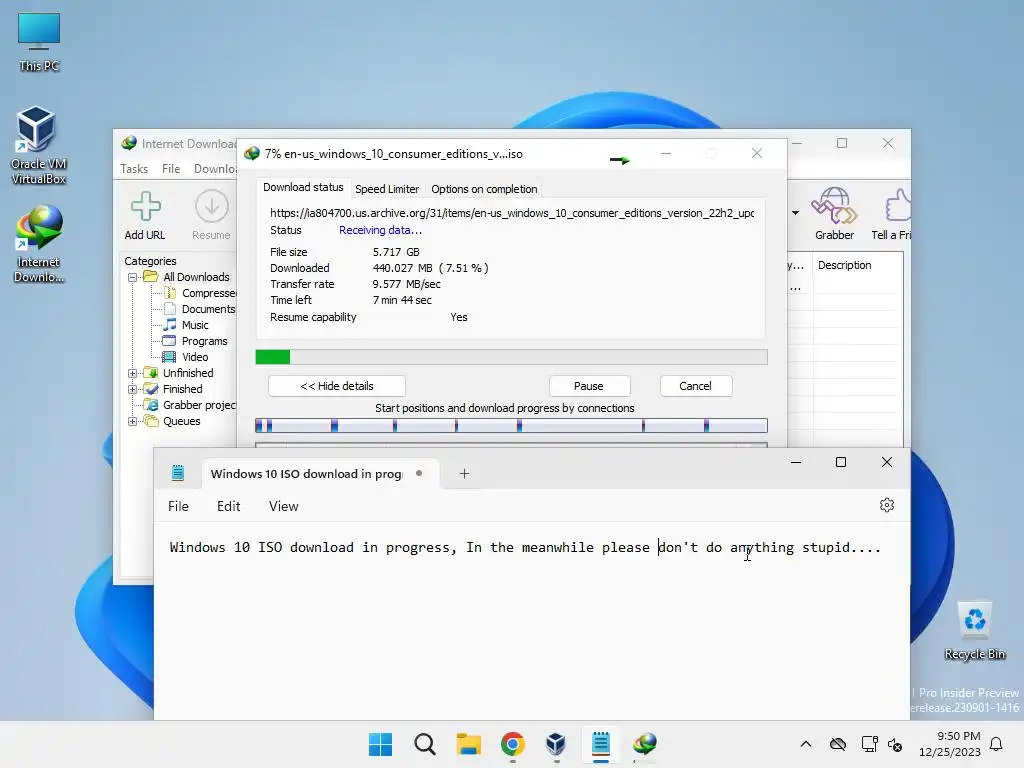Open the Internet Download Manager desktop shortcut
The image size is (1024, 768).
point(39,244)
